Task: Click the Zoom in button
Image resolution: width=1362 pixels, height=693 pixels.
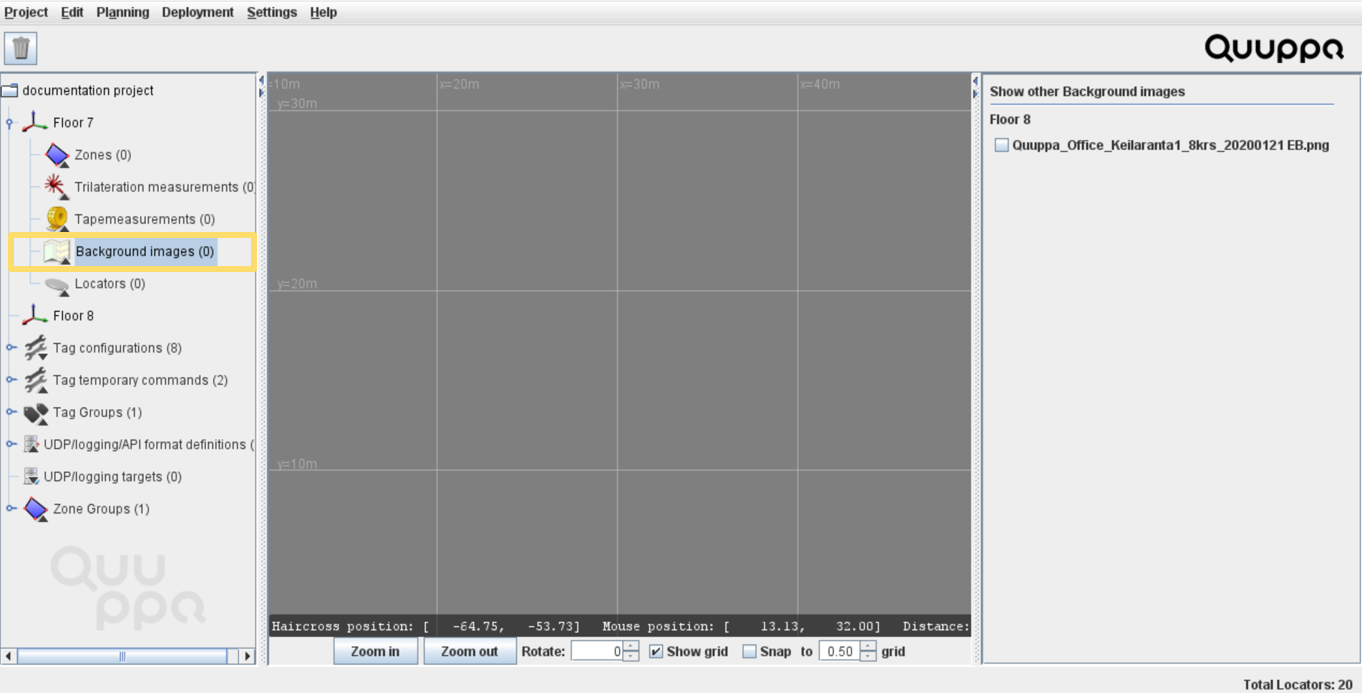Action: tap(375, 651)
